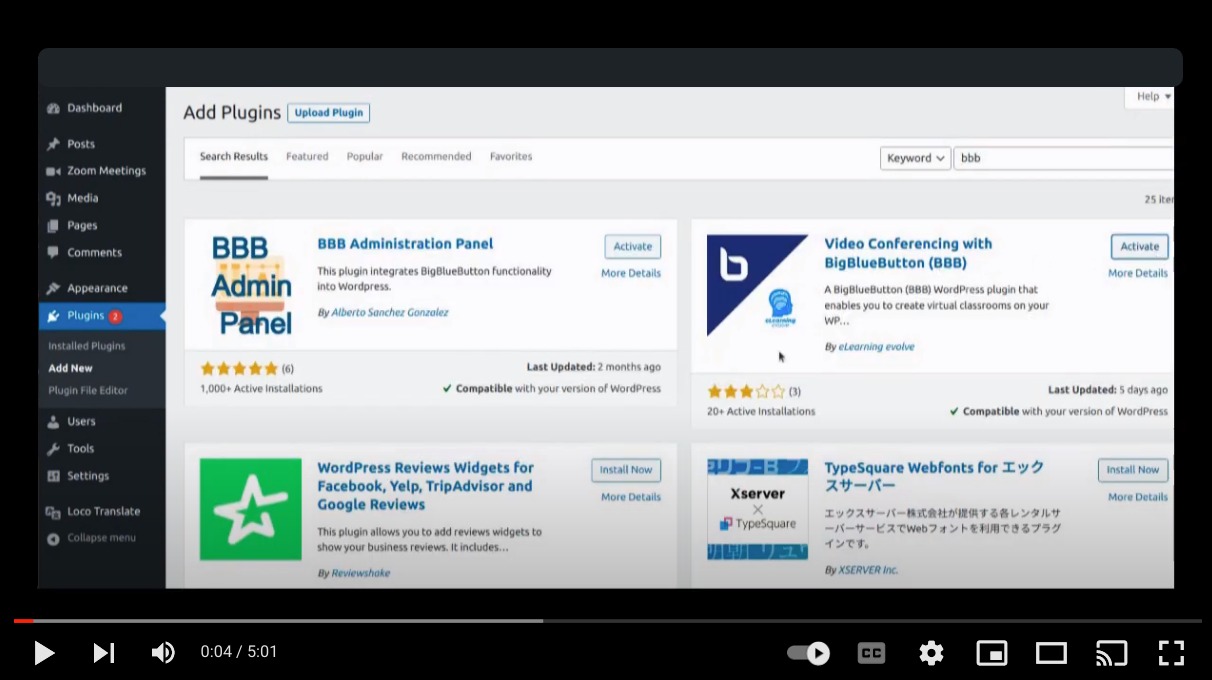Switch to the Popular plugins tab
This screenshot has width=1212, height=680.
365,157
